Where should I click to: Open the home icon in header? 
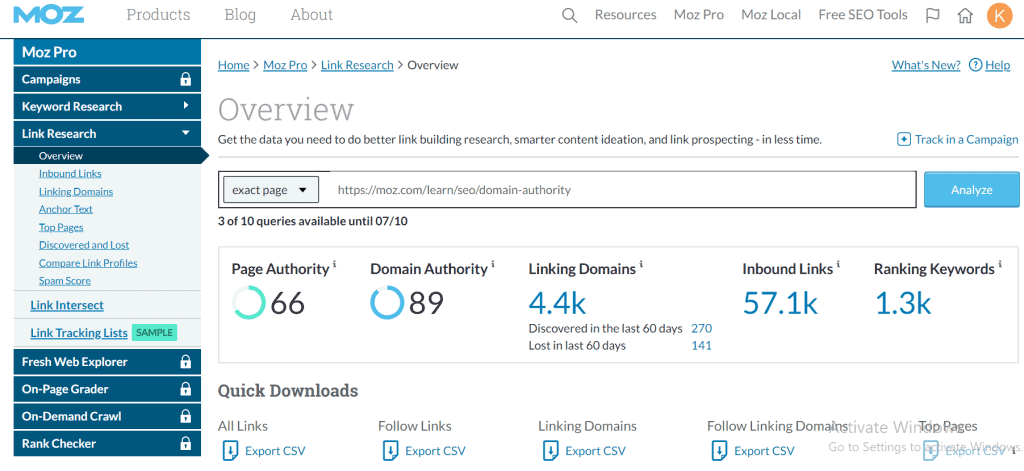[x=965, y=15]
